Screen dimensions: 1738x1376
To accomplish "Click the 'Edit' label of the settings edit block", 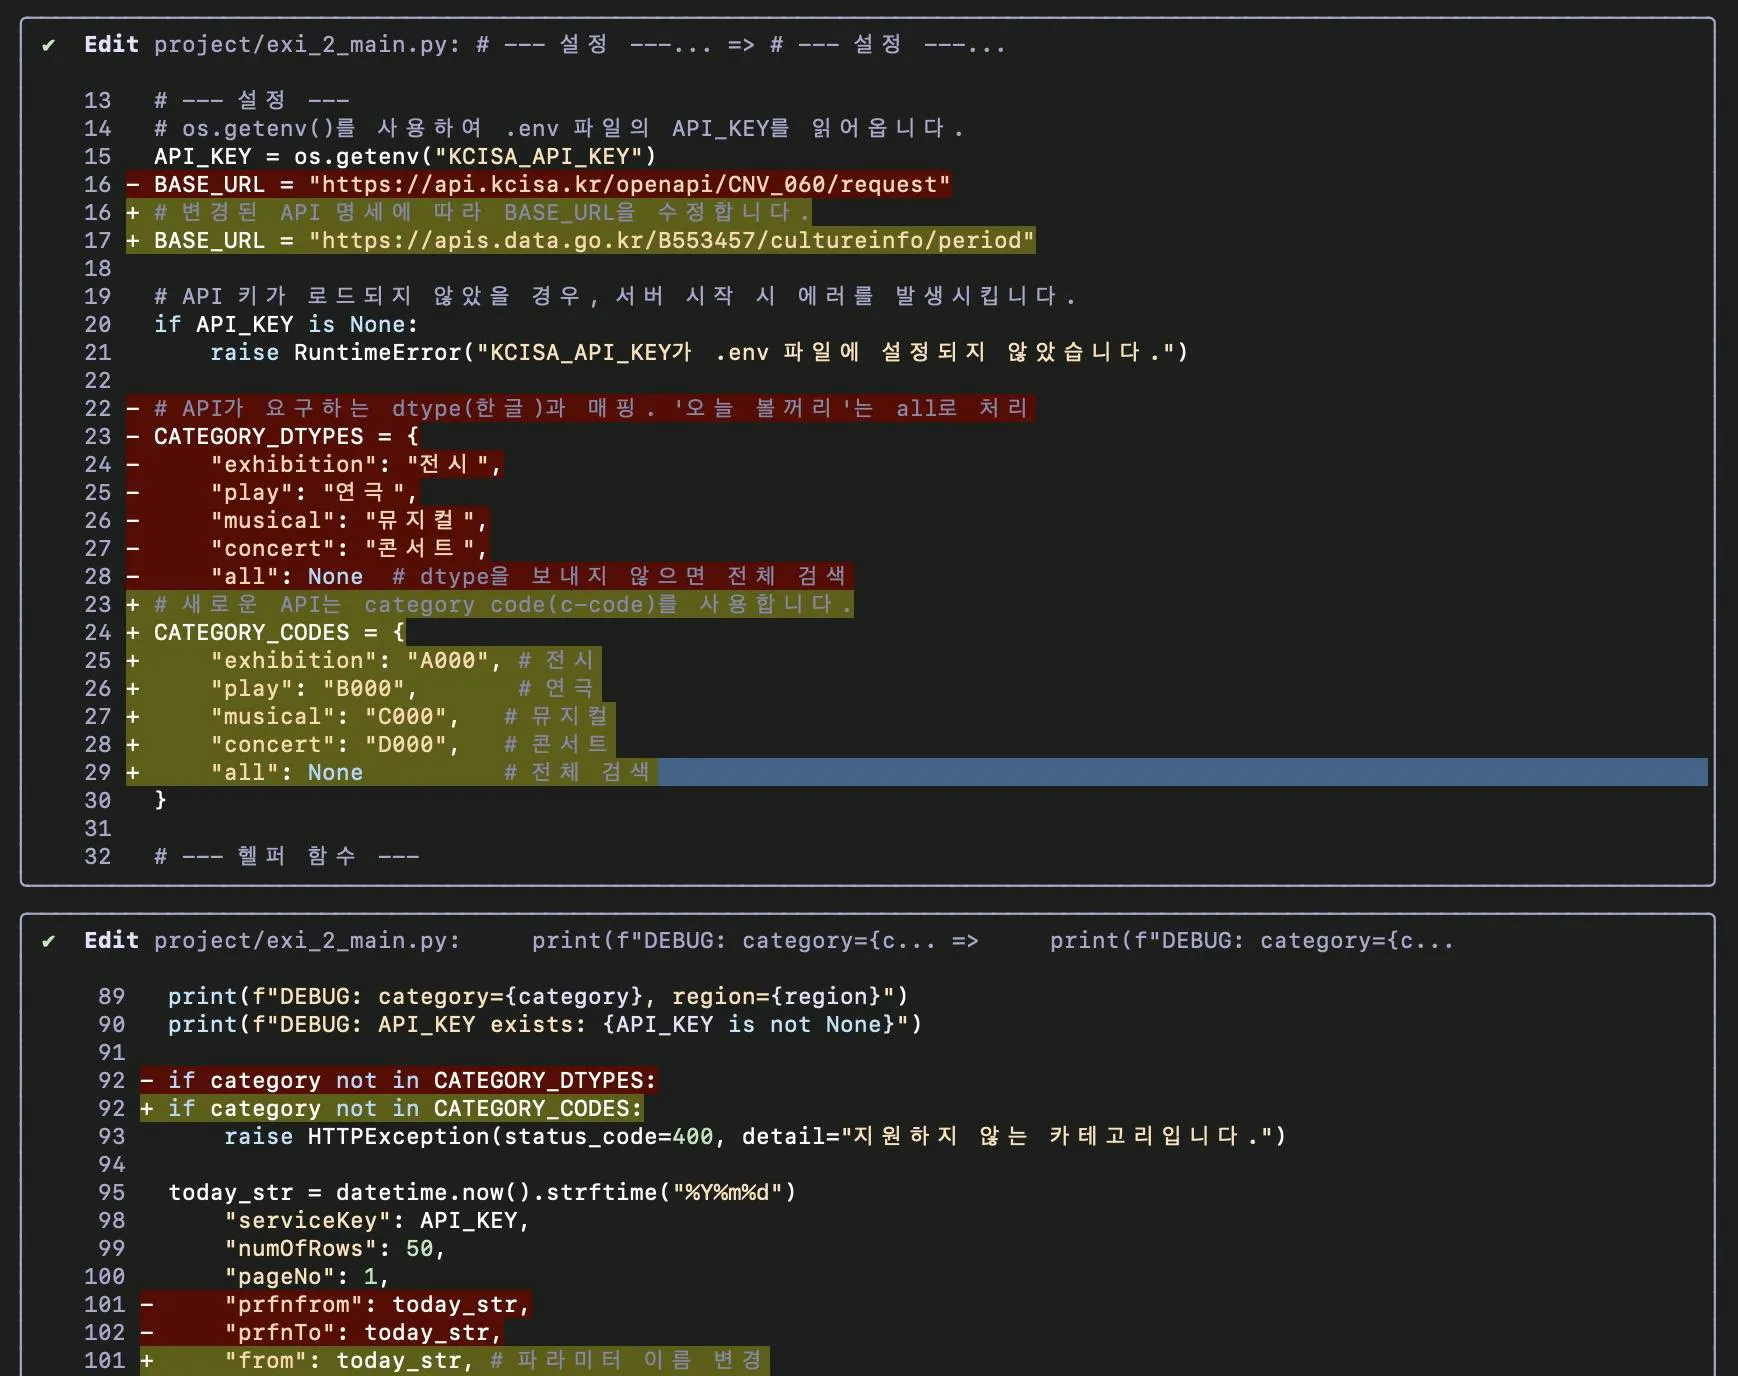I will [111, 45].
